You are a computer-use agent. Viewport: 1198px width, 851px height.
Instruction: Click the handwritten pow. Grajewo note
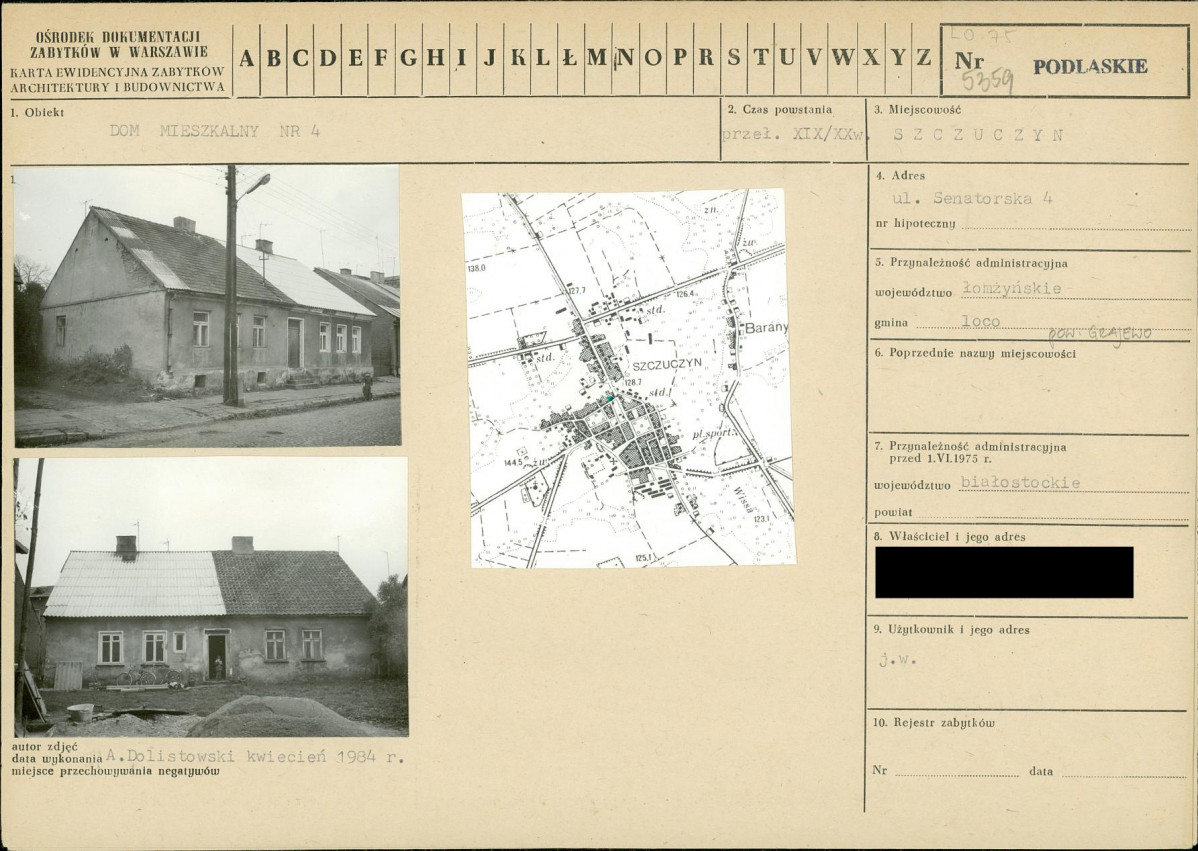point(1099,335)
